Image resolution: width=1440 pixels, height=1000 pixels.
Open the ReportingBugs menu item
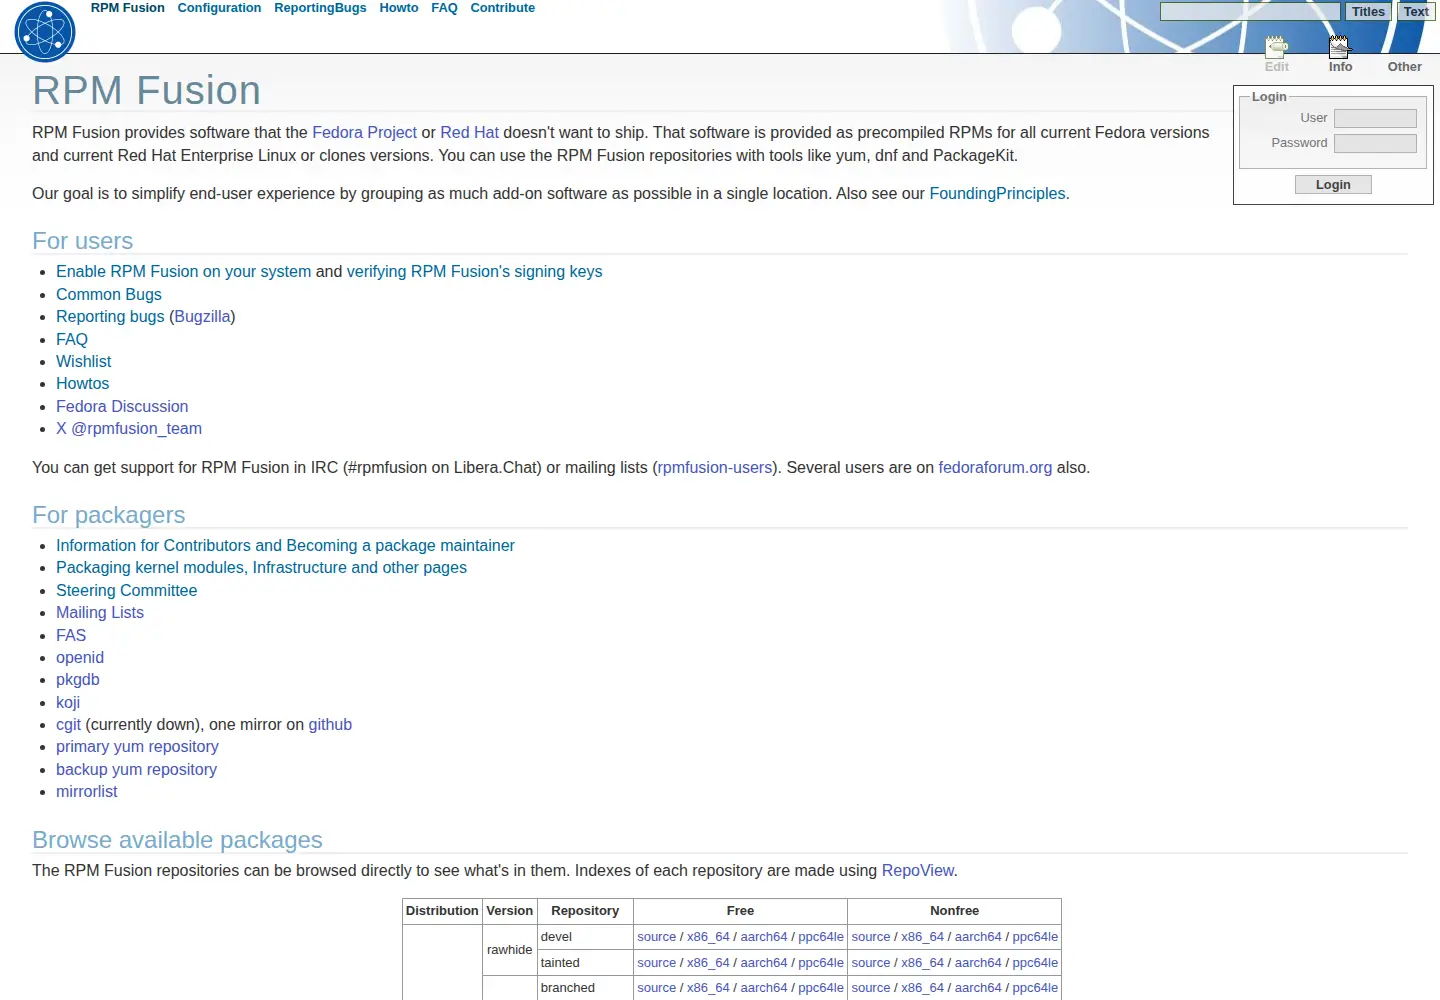[x=320, y=8]
